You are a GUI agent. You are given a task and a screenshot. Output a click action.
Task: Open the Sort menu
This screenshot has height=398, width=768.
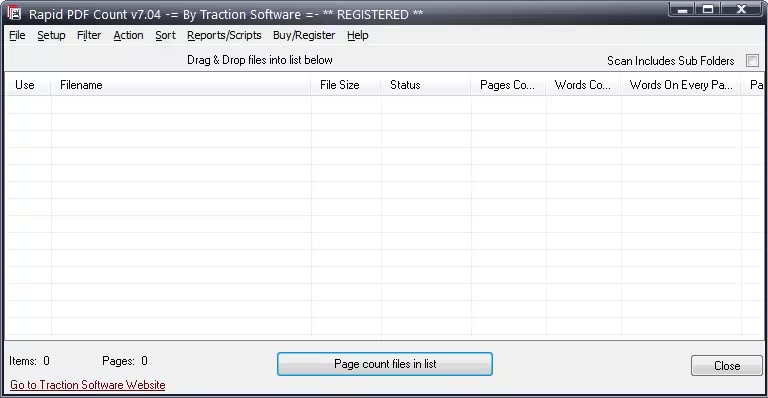click(165, 35)
